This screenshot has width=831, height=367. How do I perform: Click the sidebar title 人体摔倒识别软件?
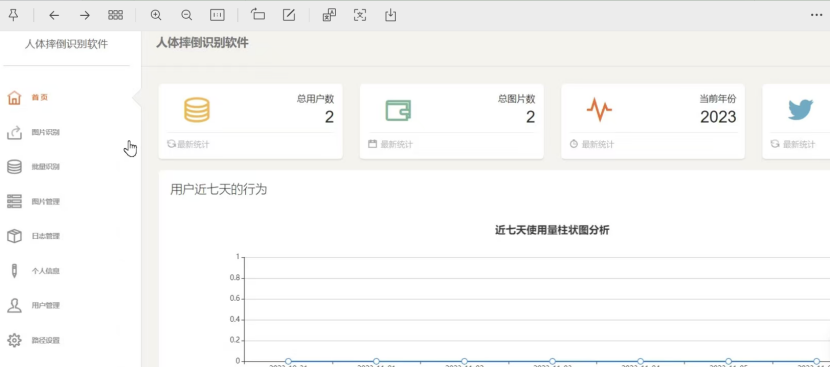[66, 45]
